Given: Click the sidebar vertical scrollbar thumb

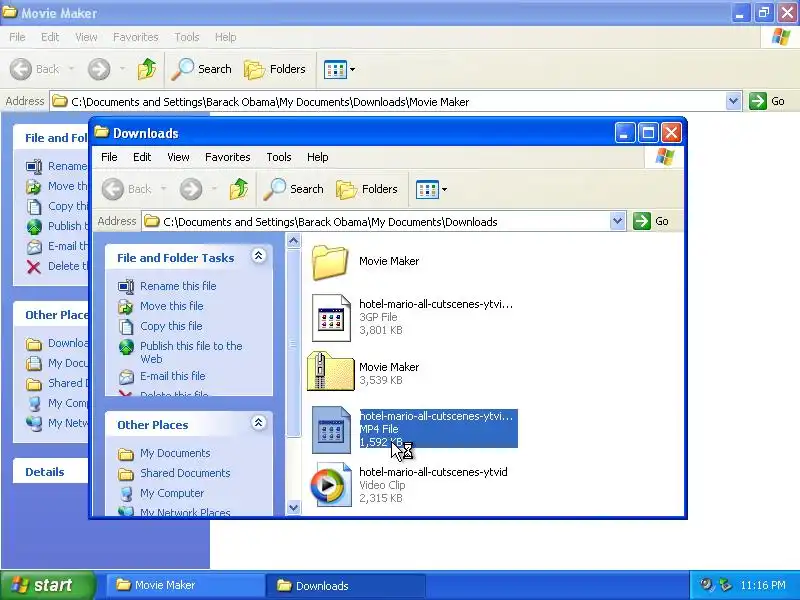Looking at the screenshot, I should coord(293,343).
